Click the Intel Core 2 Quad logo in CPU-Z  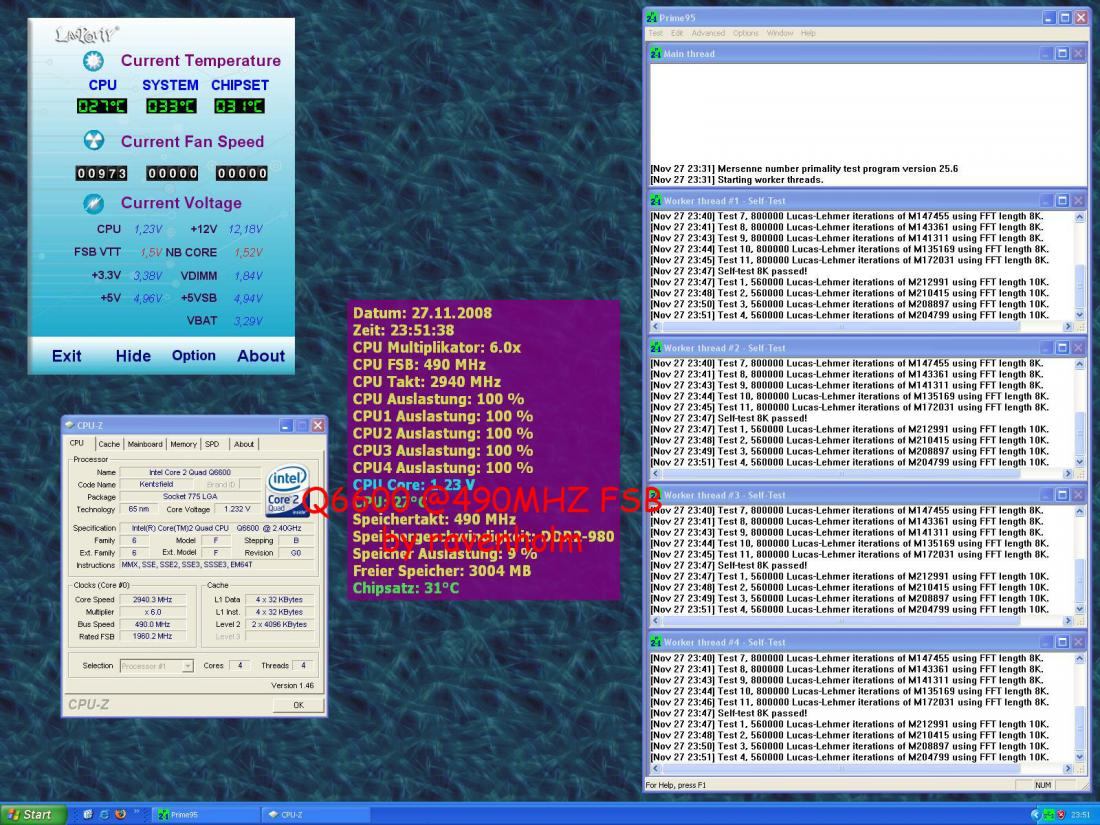tap(288, 490)
